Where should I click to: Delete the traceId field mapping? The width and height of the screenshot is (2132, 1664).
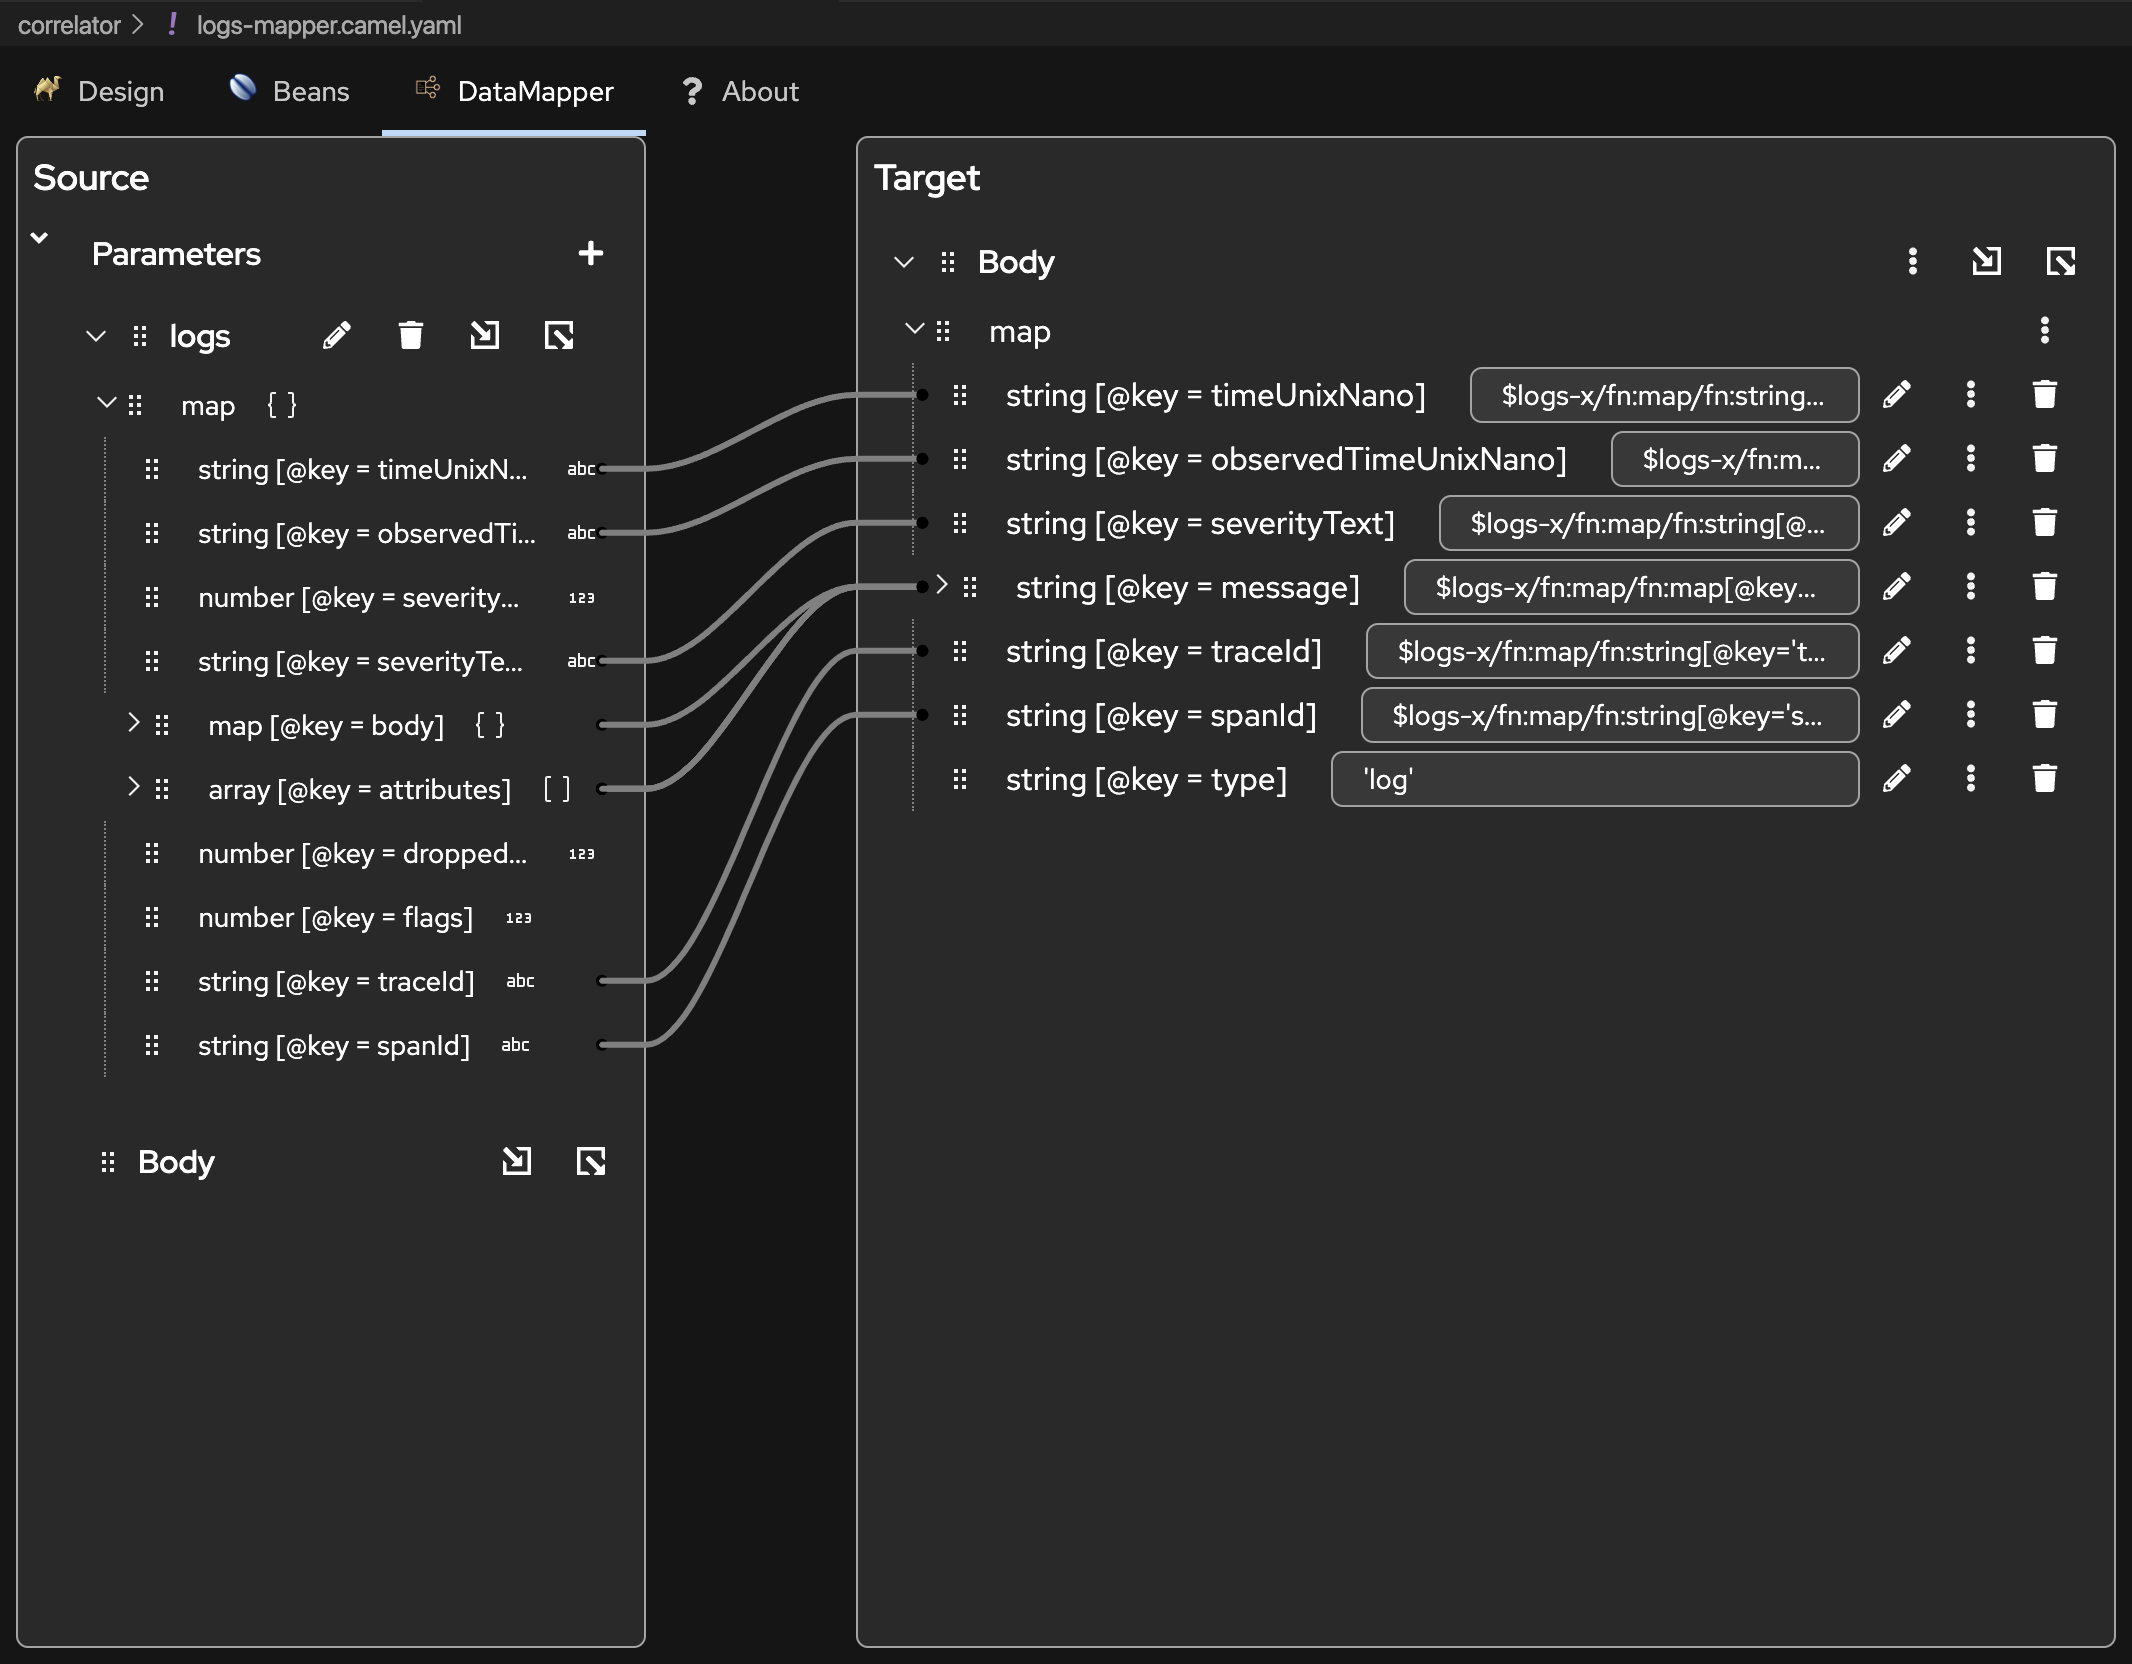pyautogui.click(x=2045, y=651)
